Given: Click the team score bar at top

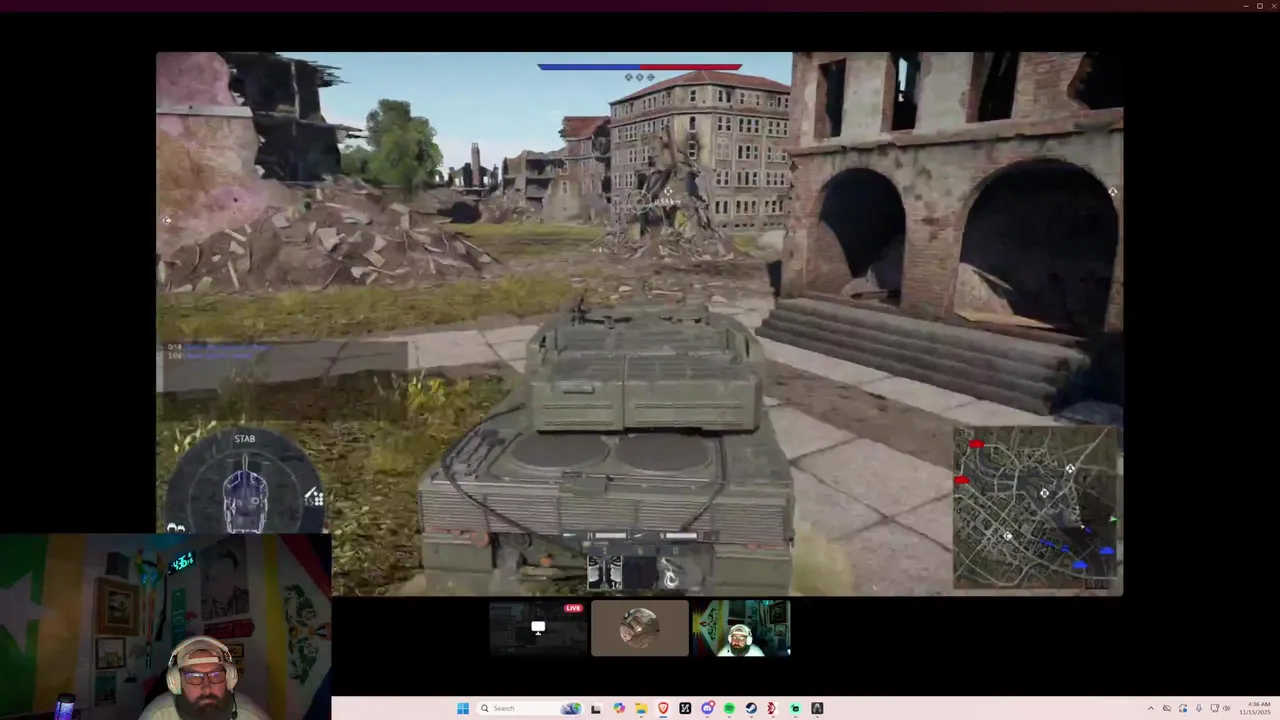Looking at the screenshot, I should 640,67.
